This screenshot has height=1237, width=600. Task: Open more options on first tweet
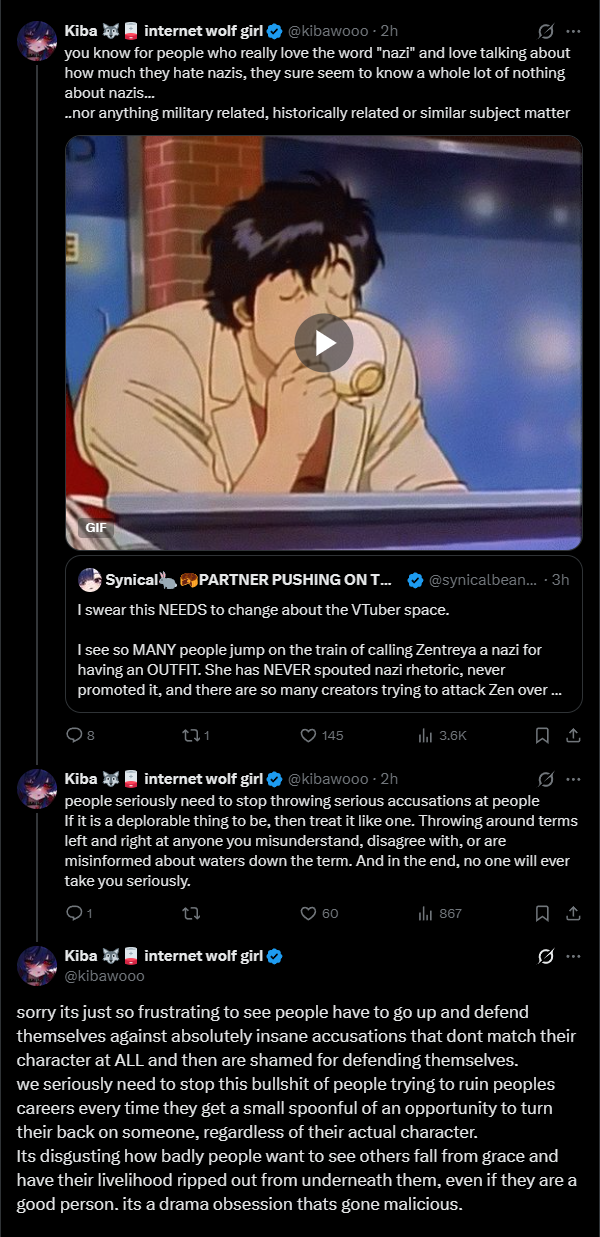coord(573,32)
